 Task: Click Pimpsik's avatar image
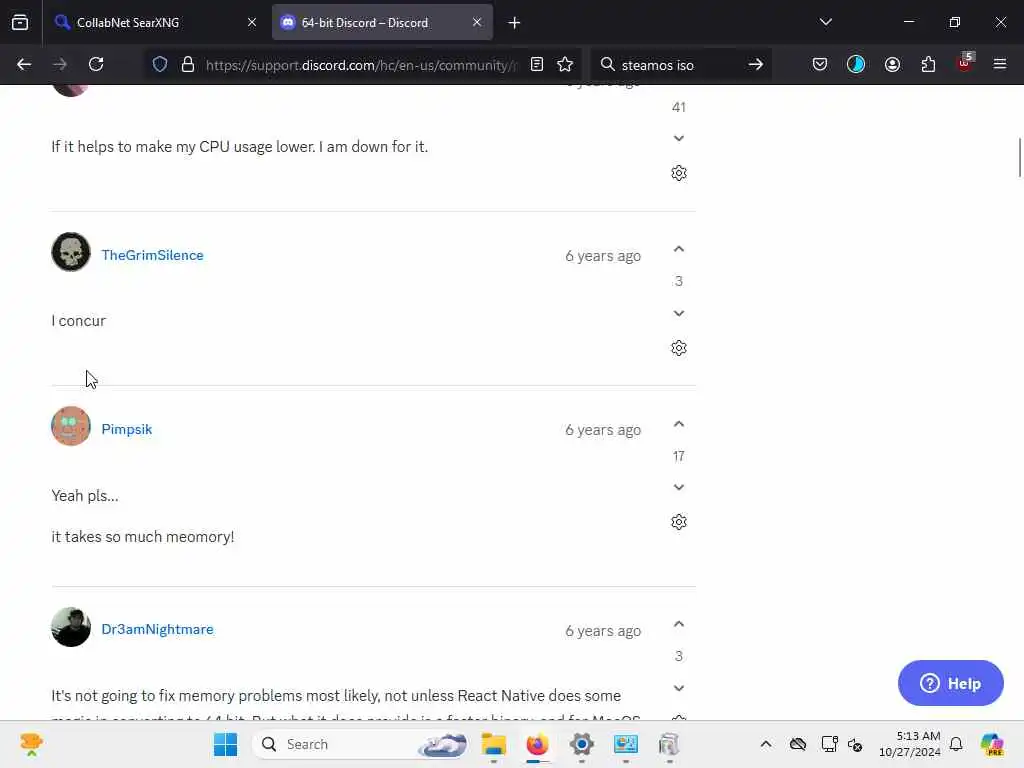coord(71,426)
